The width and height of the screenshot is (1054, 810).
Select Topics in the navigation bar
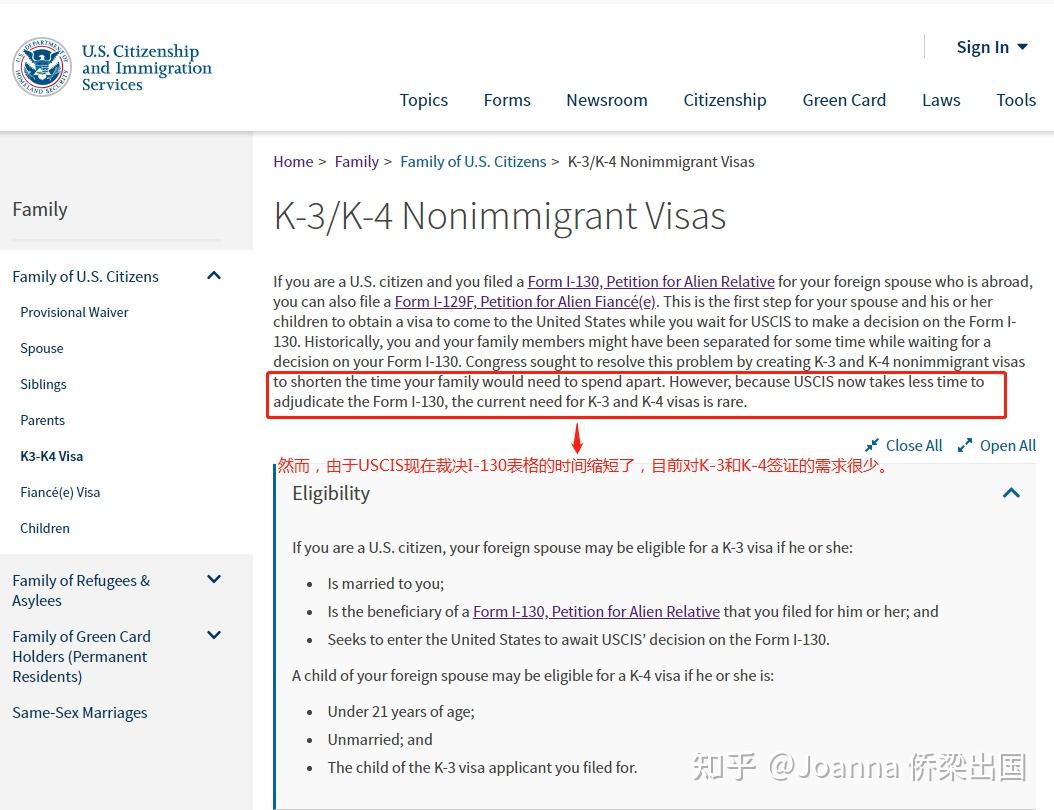[423, 100]
